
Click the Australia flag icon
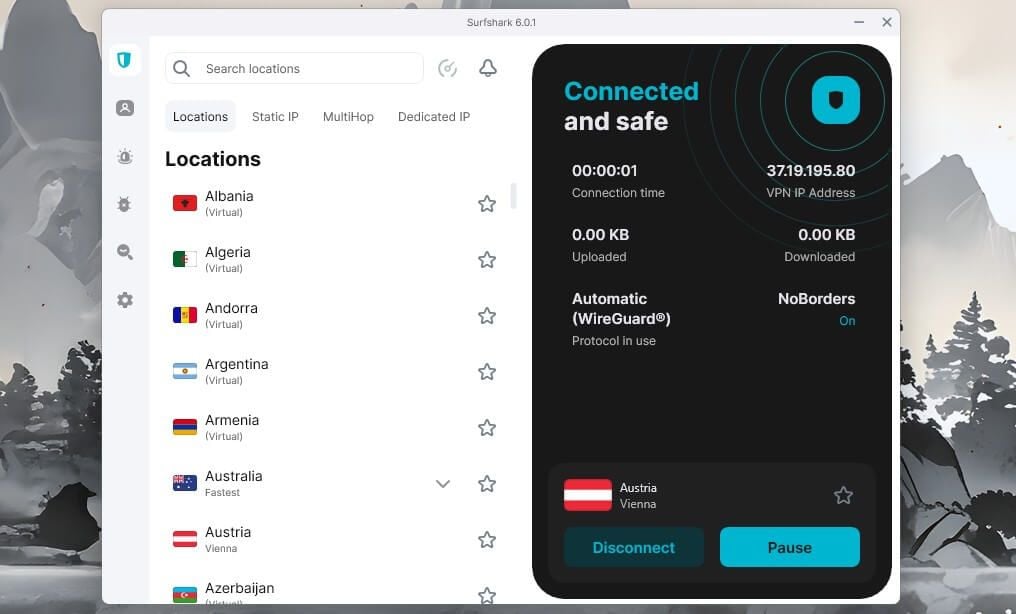[185, 483]
